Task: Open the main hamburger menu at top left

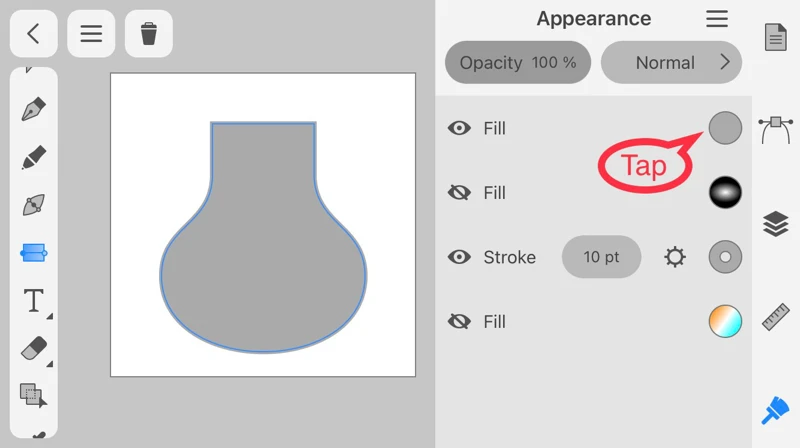Action: [x=91, y=34]
